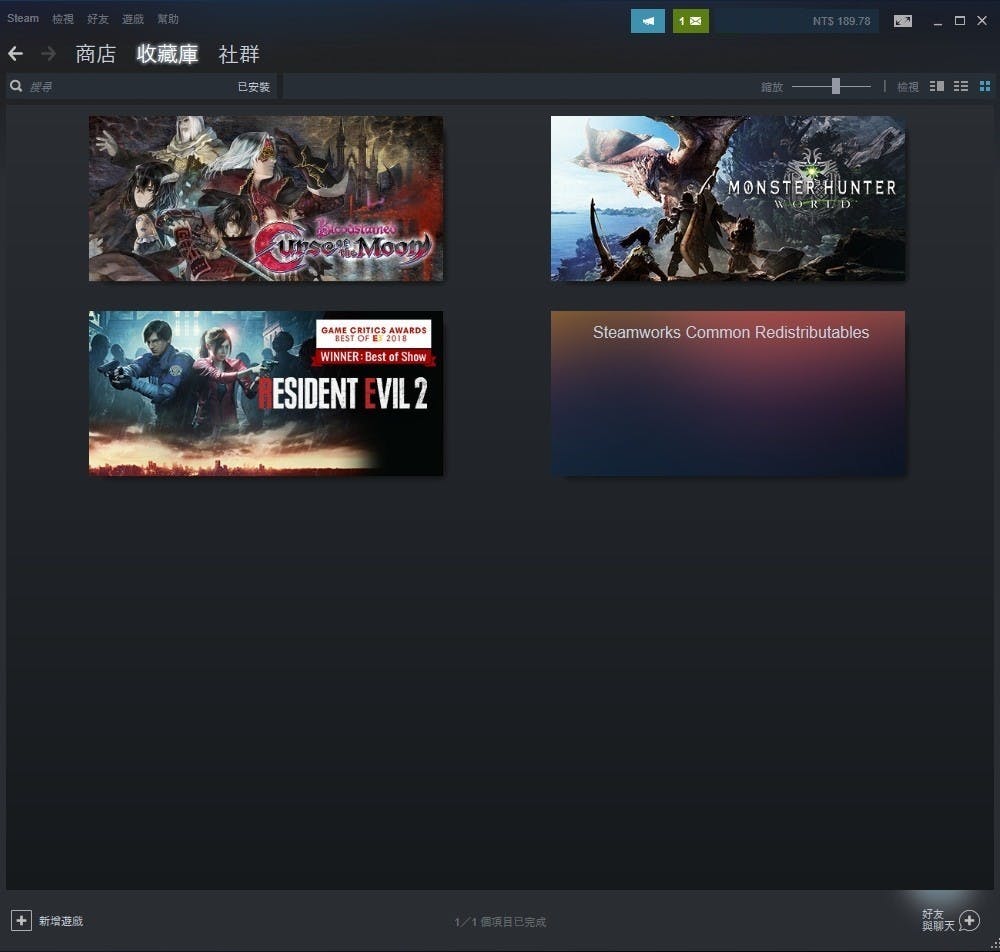Click the 縮放 zoom slider handle

[836, 87]
